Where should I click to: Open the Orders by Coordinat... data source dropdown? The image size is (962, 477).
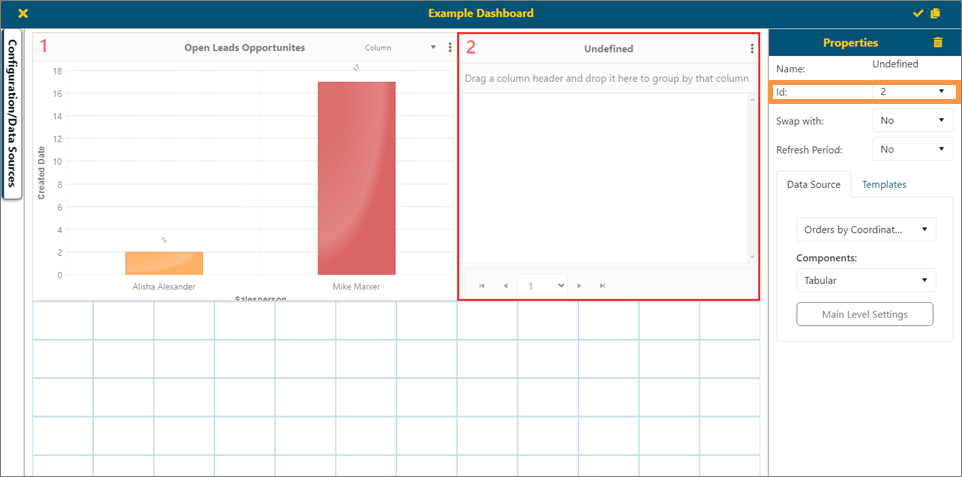pos(866,230)
